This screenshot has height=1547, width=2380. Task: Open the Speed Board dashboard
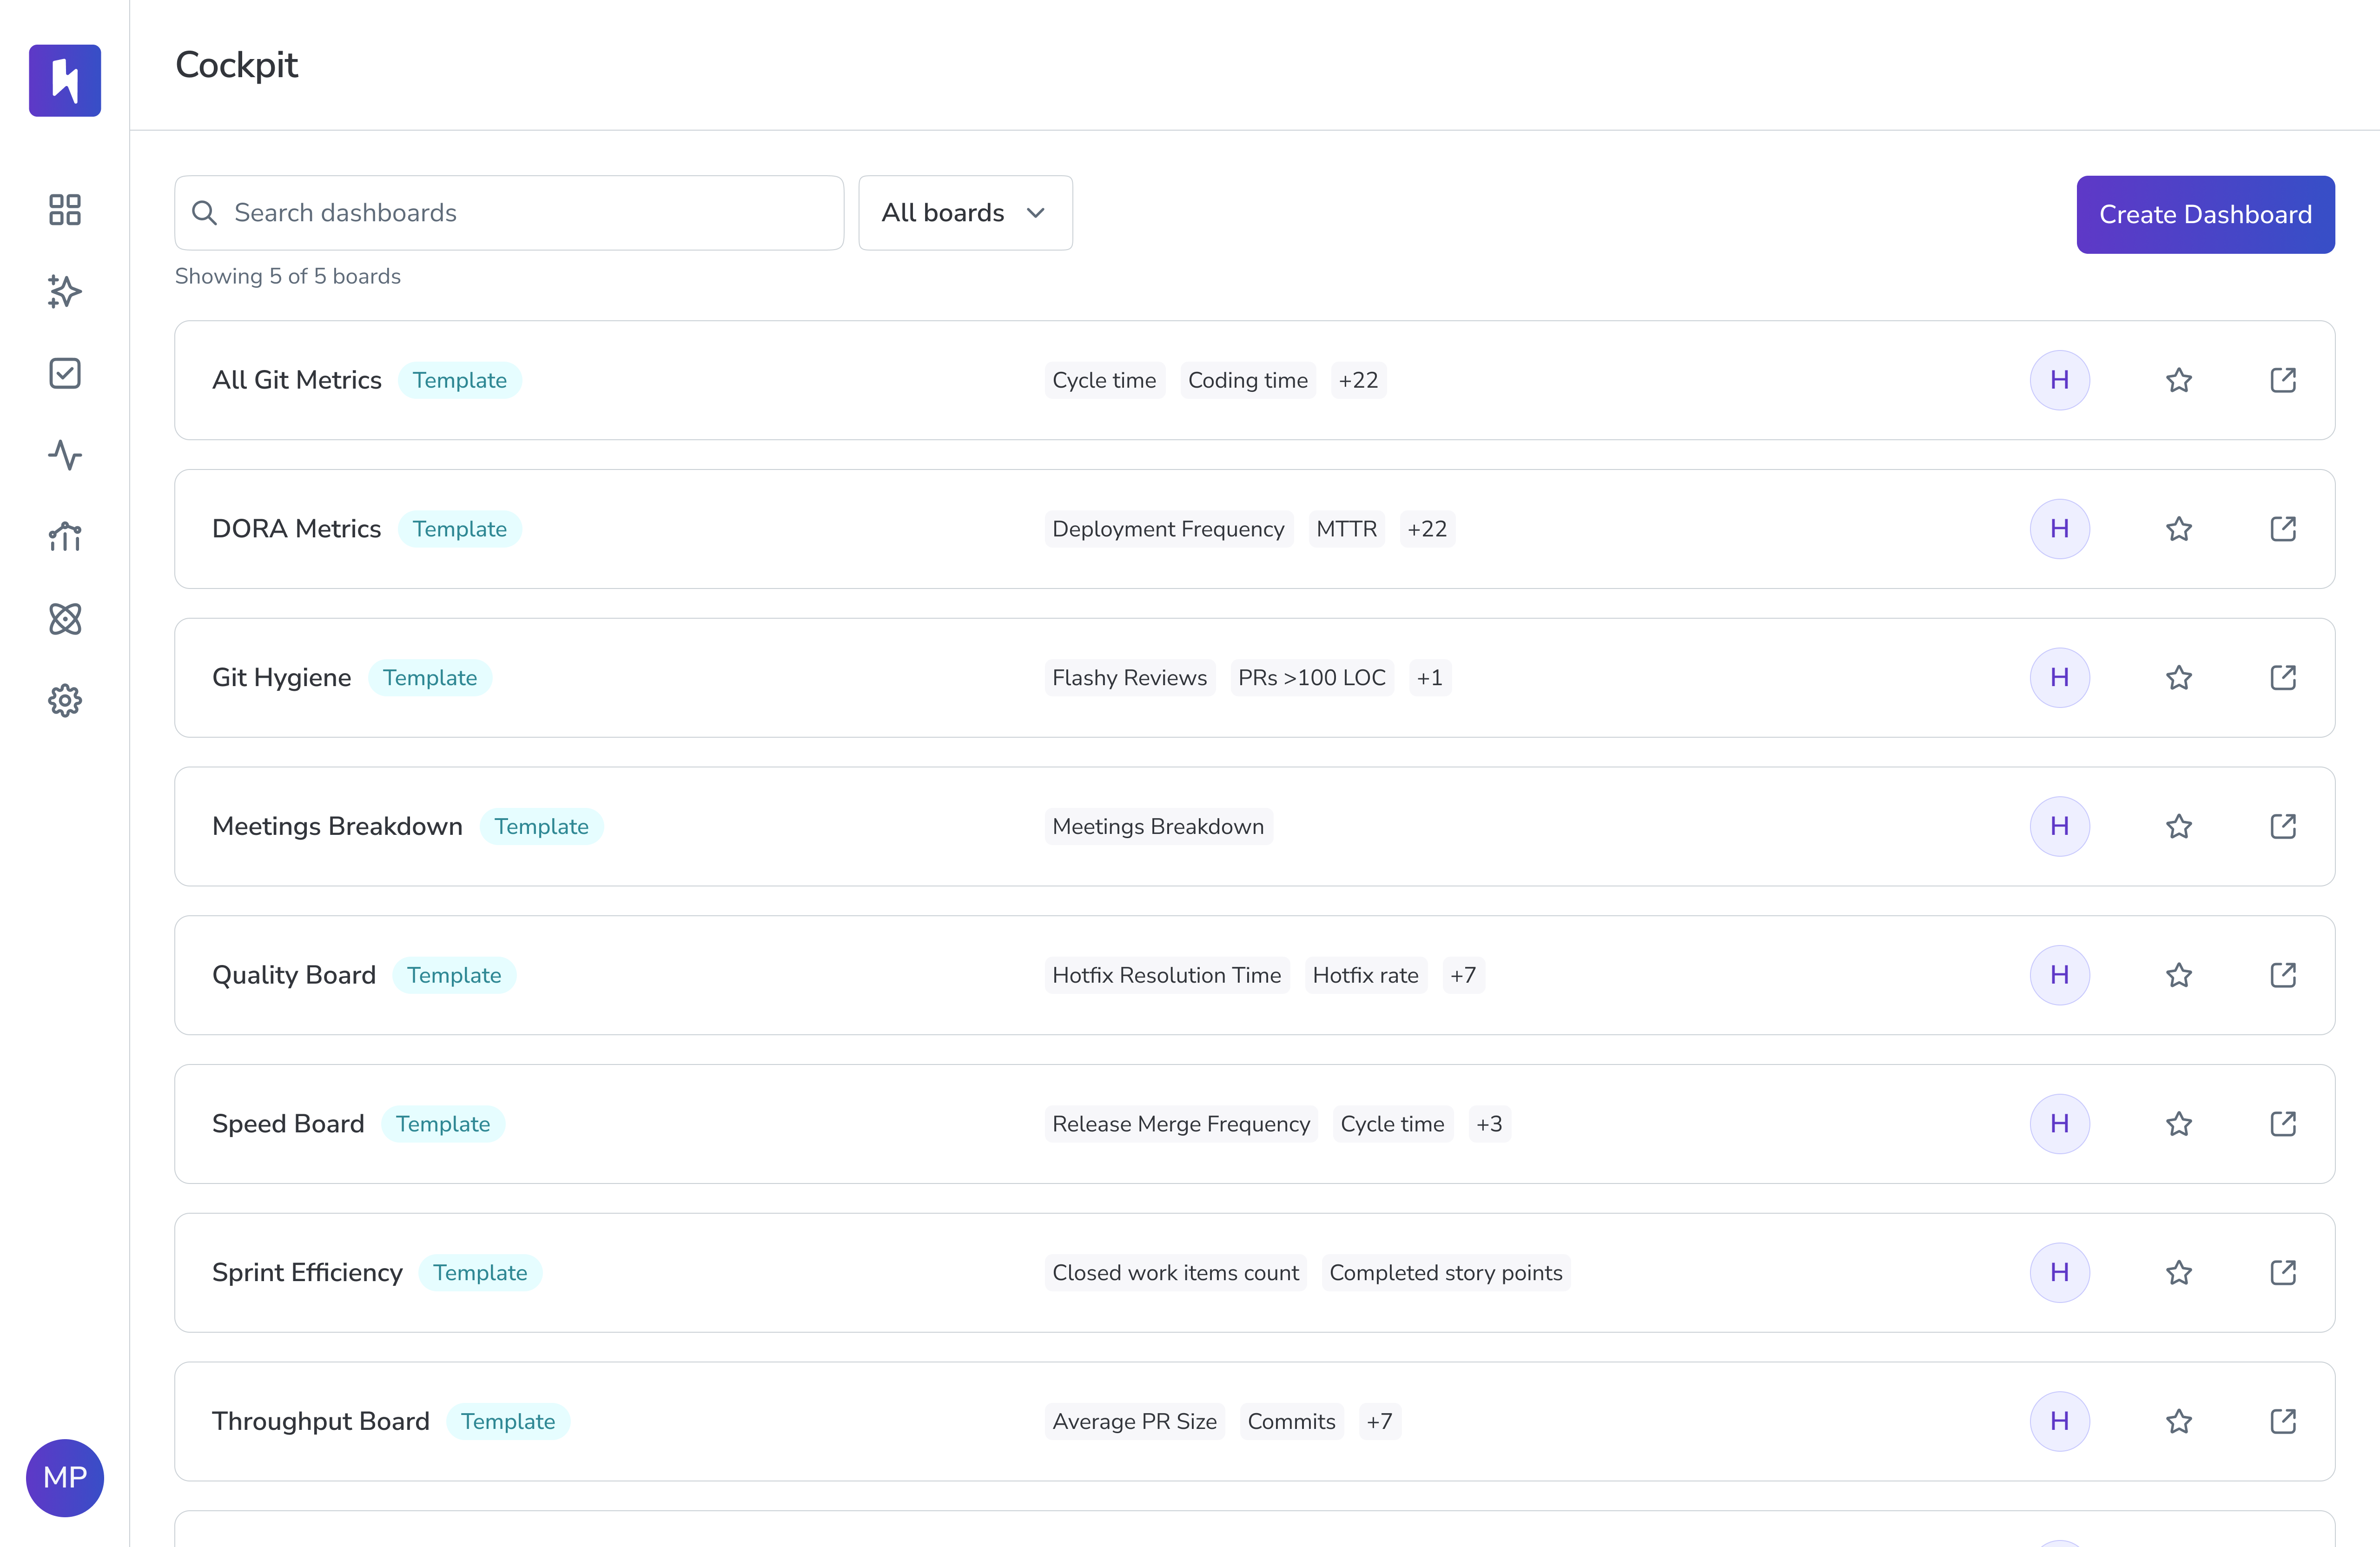coord(288,1124)
